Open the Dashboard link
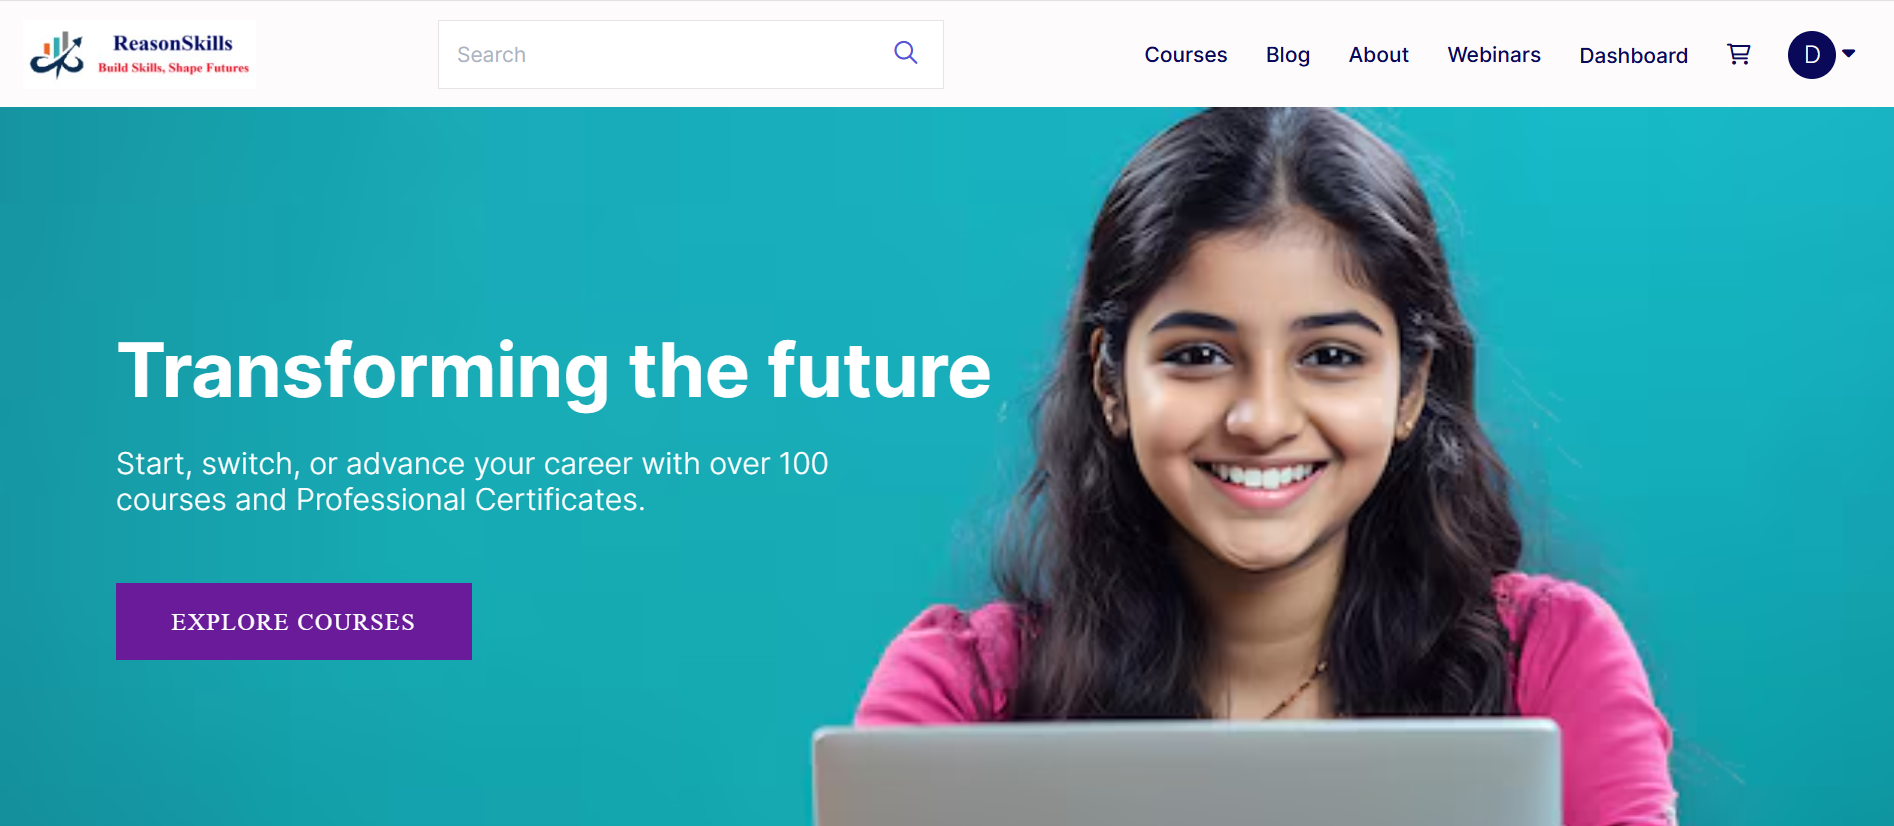1894x826 pixels. click(1634, 56)
